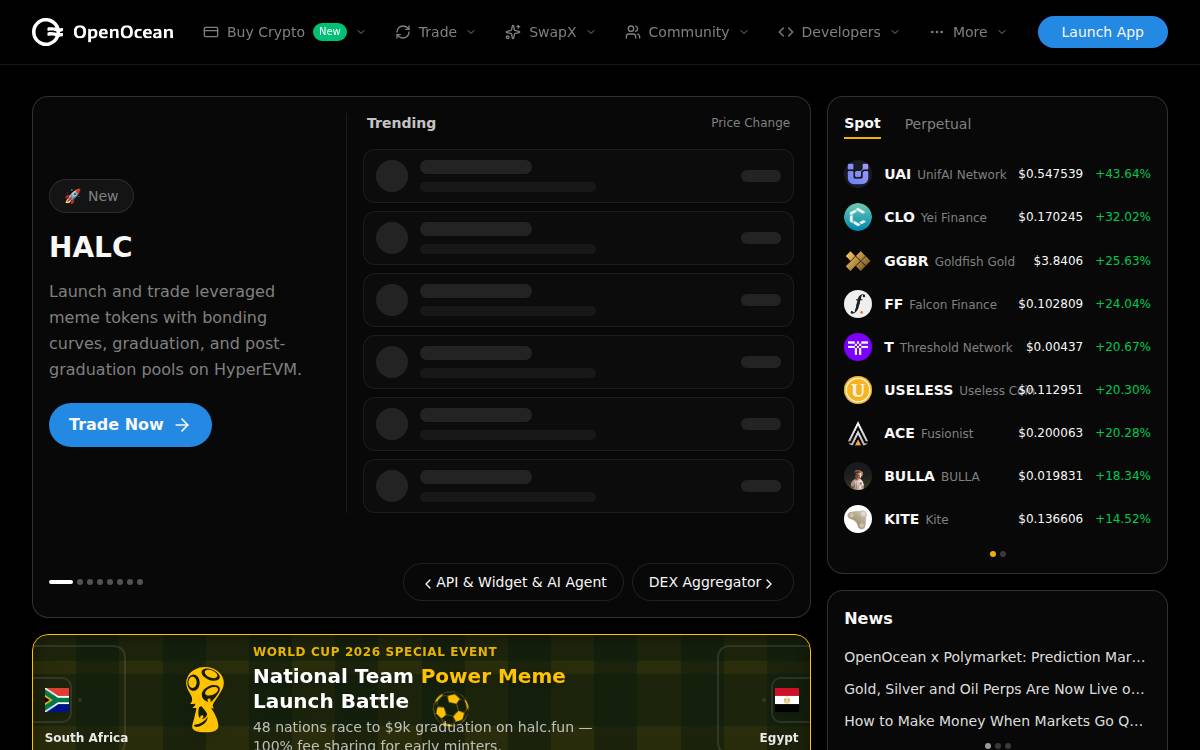Open Gold, Silver and Oil Perps news
This screenshot has width=1200, height=750.
click(x=995, y=689)
